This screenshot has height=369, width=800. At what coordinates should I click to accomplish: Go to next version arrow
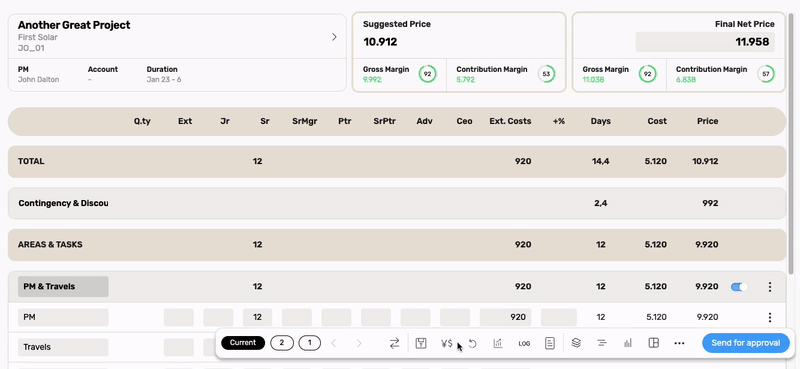click(x=359, y=343)
